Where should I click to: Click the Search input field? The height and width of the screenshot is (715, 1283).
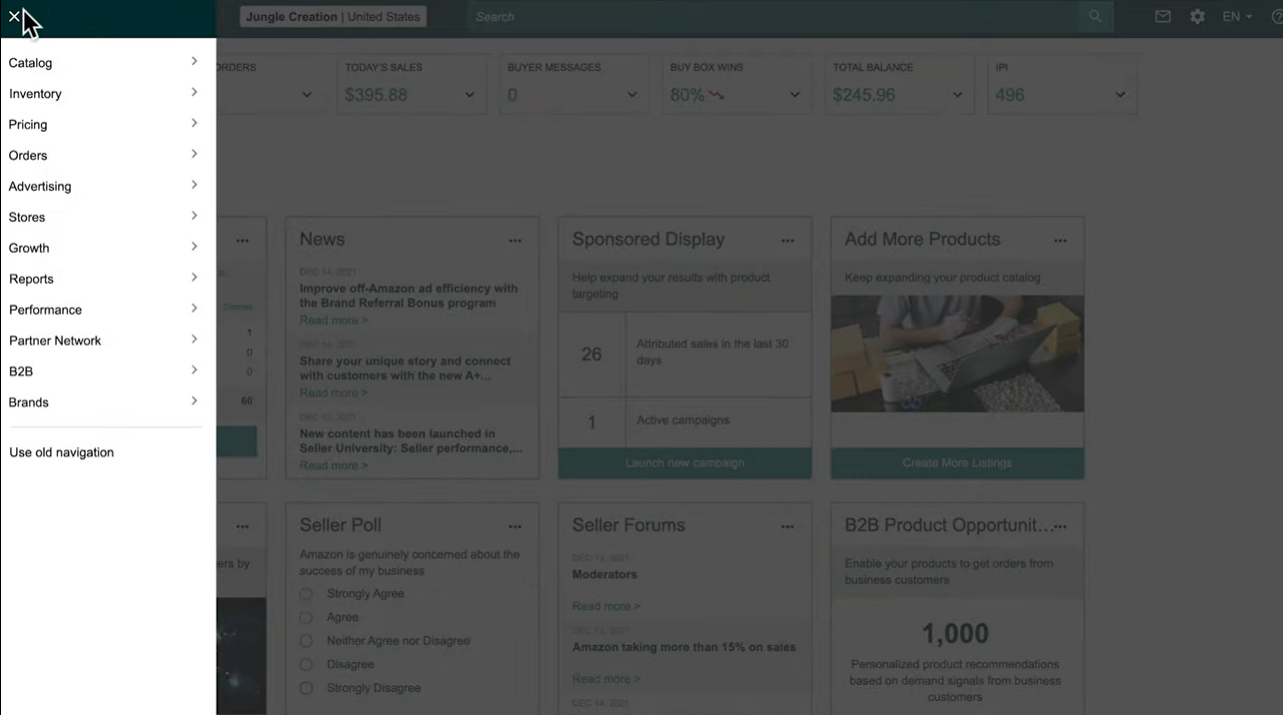coord(771,17)
